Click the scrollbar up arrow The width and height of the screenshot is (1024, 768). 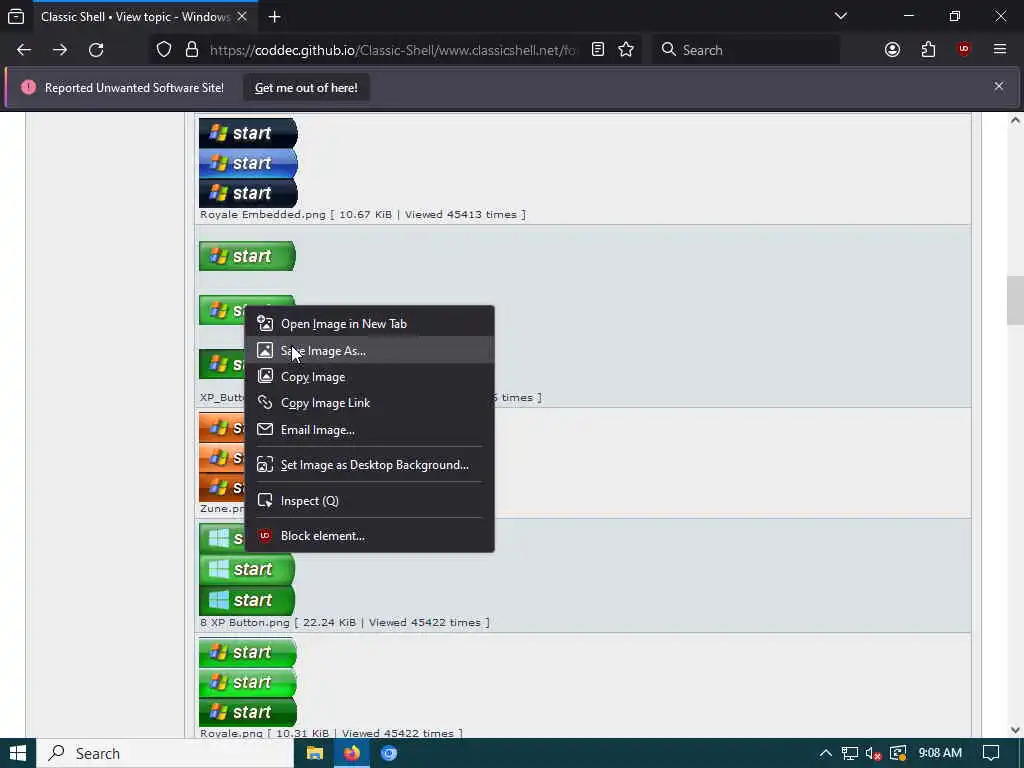[x=1015, y=120]
